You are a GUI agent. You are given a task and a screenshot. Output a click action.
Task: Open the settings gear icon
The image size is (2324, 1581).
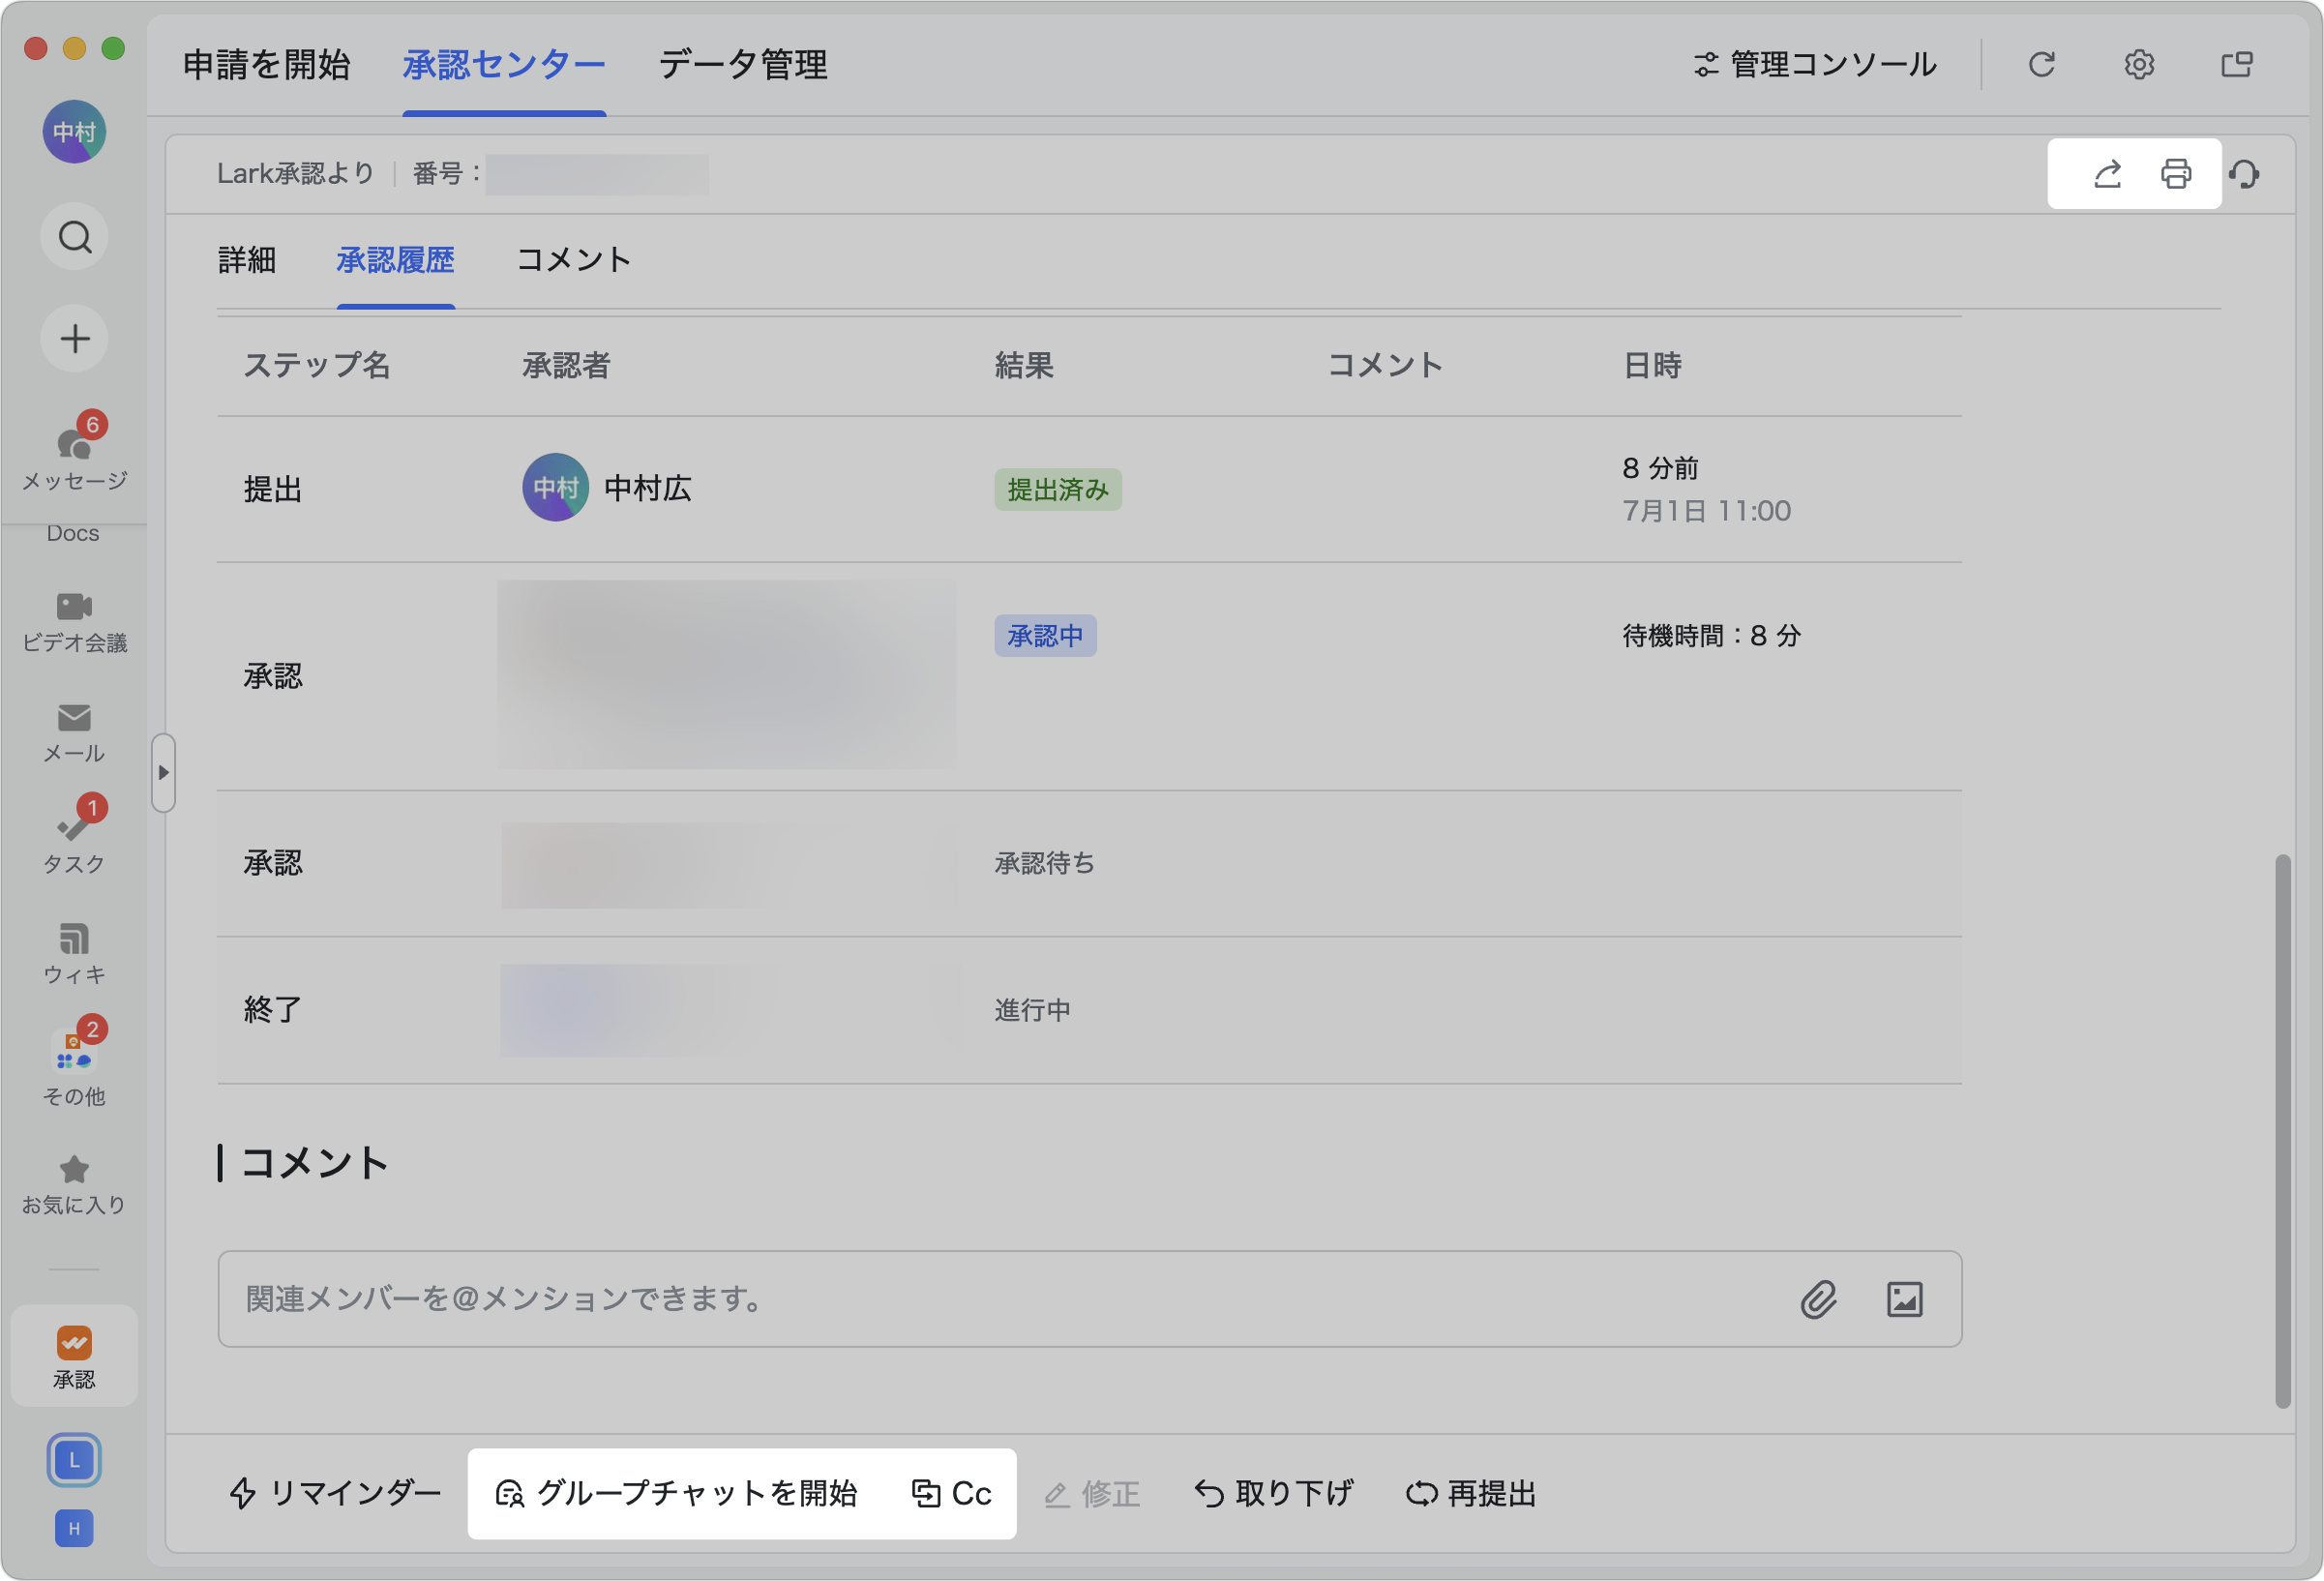[2138, 65]
